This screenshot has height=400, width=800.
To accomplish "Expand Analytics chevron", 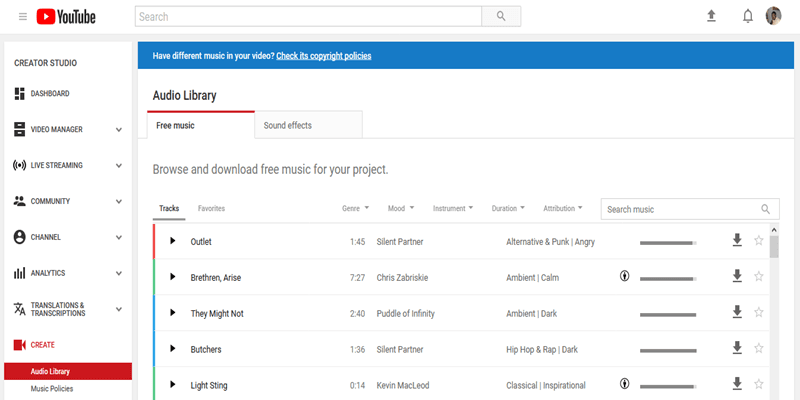I will tap(119, 273).
